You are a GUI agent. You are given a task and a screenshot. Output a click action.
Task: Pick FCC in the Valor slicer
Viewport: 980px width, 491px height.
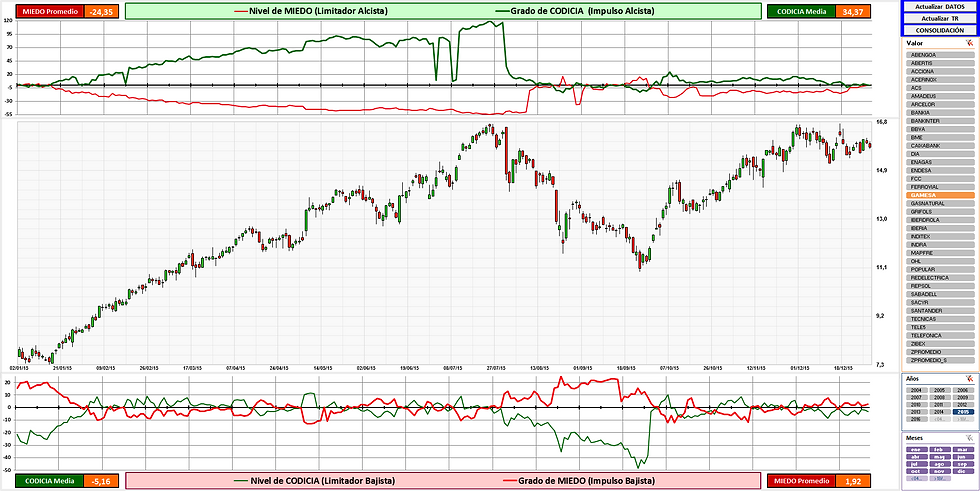click(940, 179)
